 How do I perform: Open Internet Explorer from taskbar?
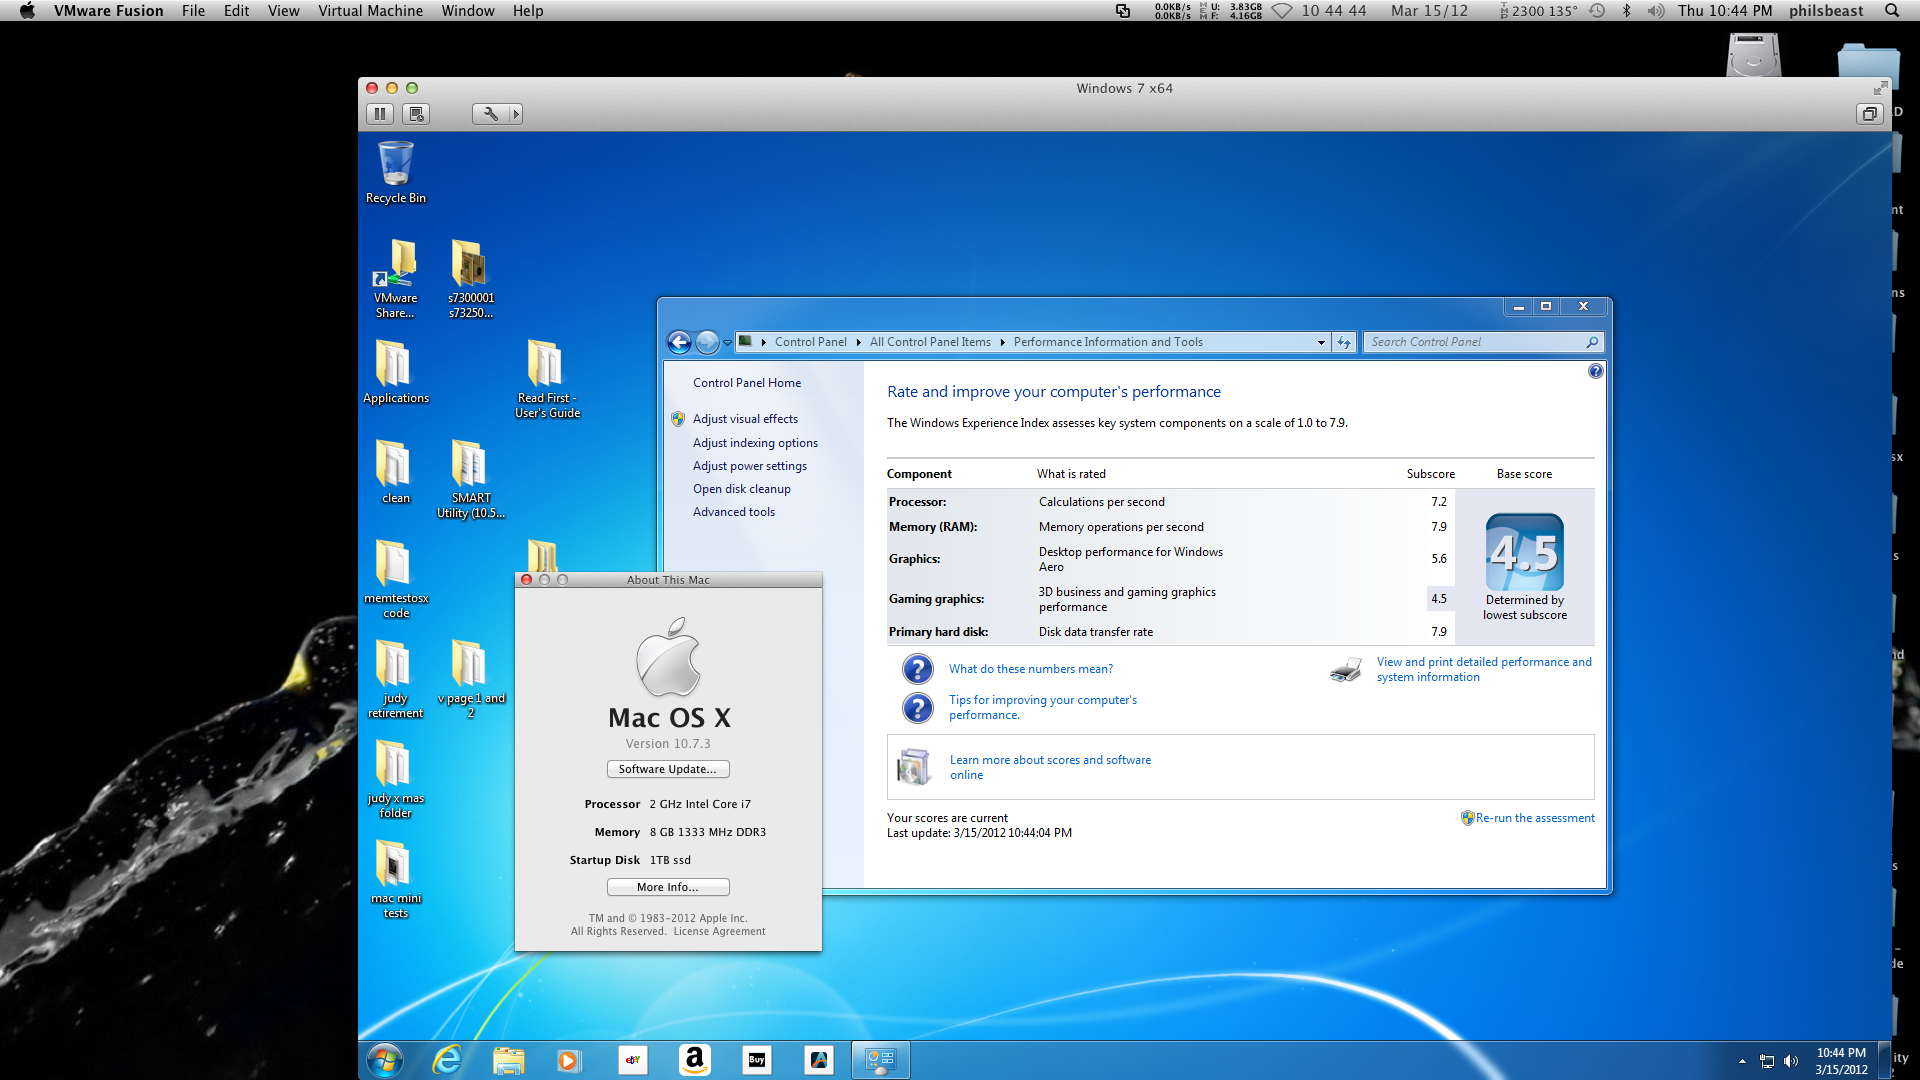[x=446, y=1060]
